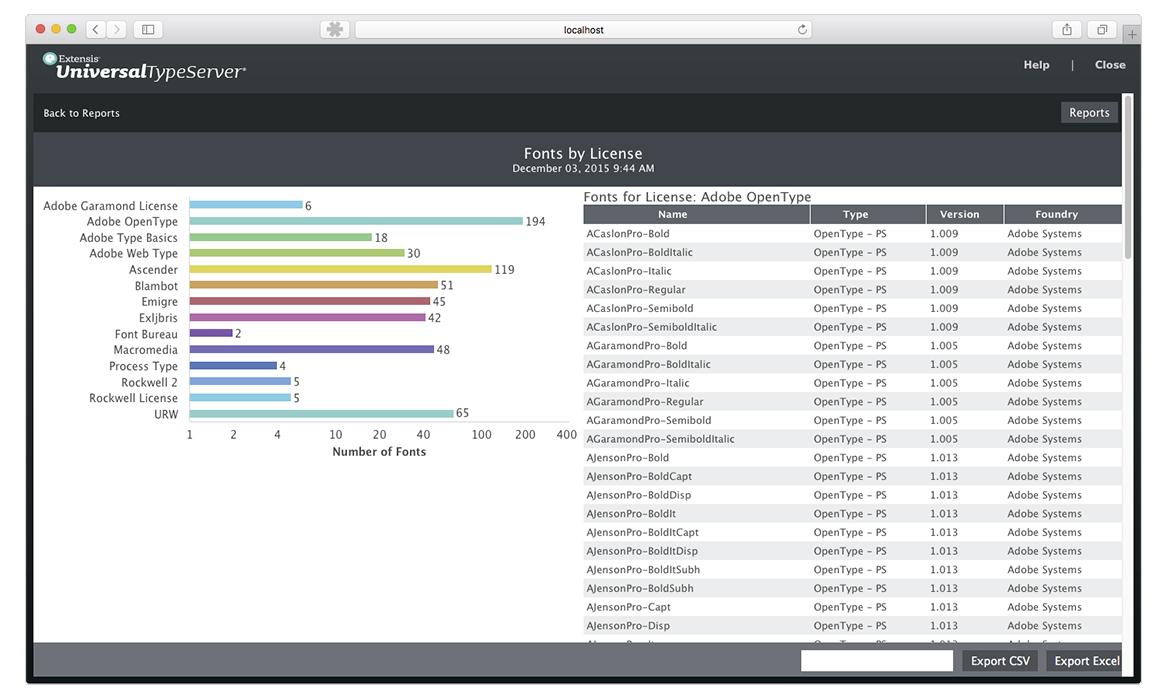The width and height of the screenshot is (1167, 700).
Task: Go Back to Reports
Action: 81,113
